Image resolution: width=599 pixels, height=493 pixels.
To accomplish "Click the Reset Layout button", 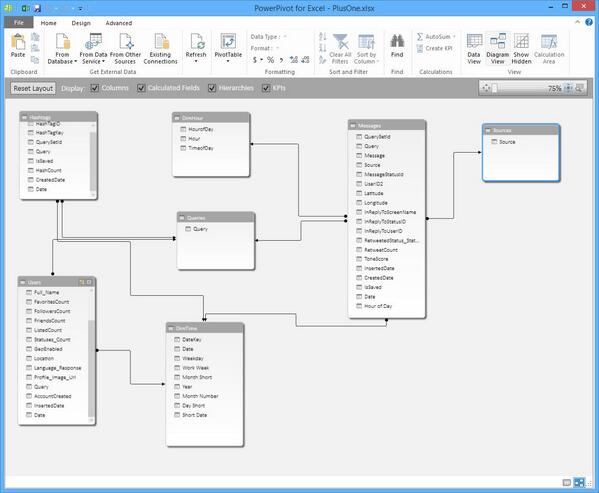I will pyautogui.click(x=33, y=88).
